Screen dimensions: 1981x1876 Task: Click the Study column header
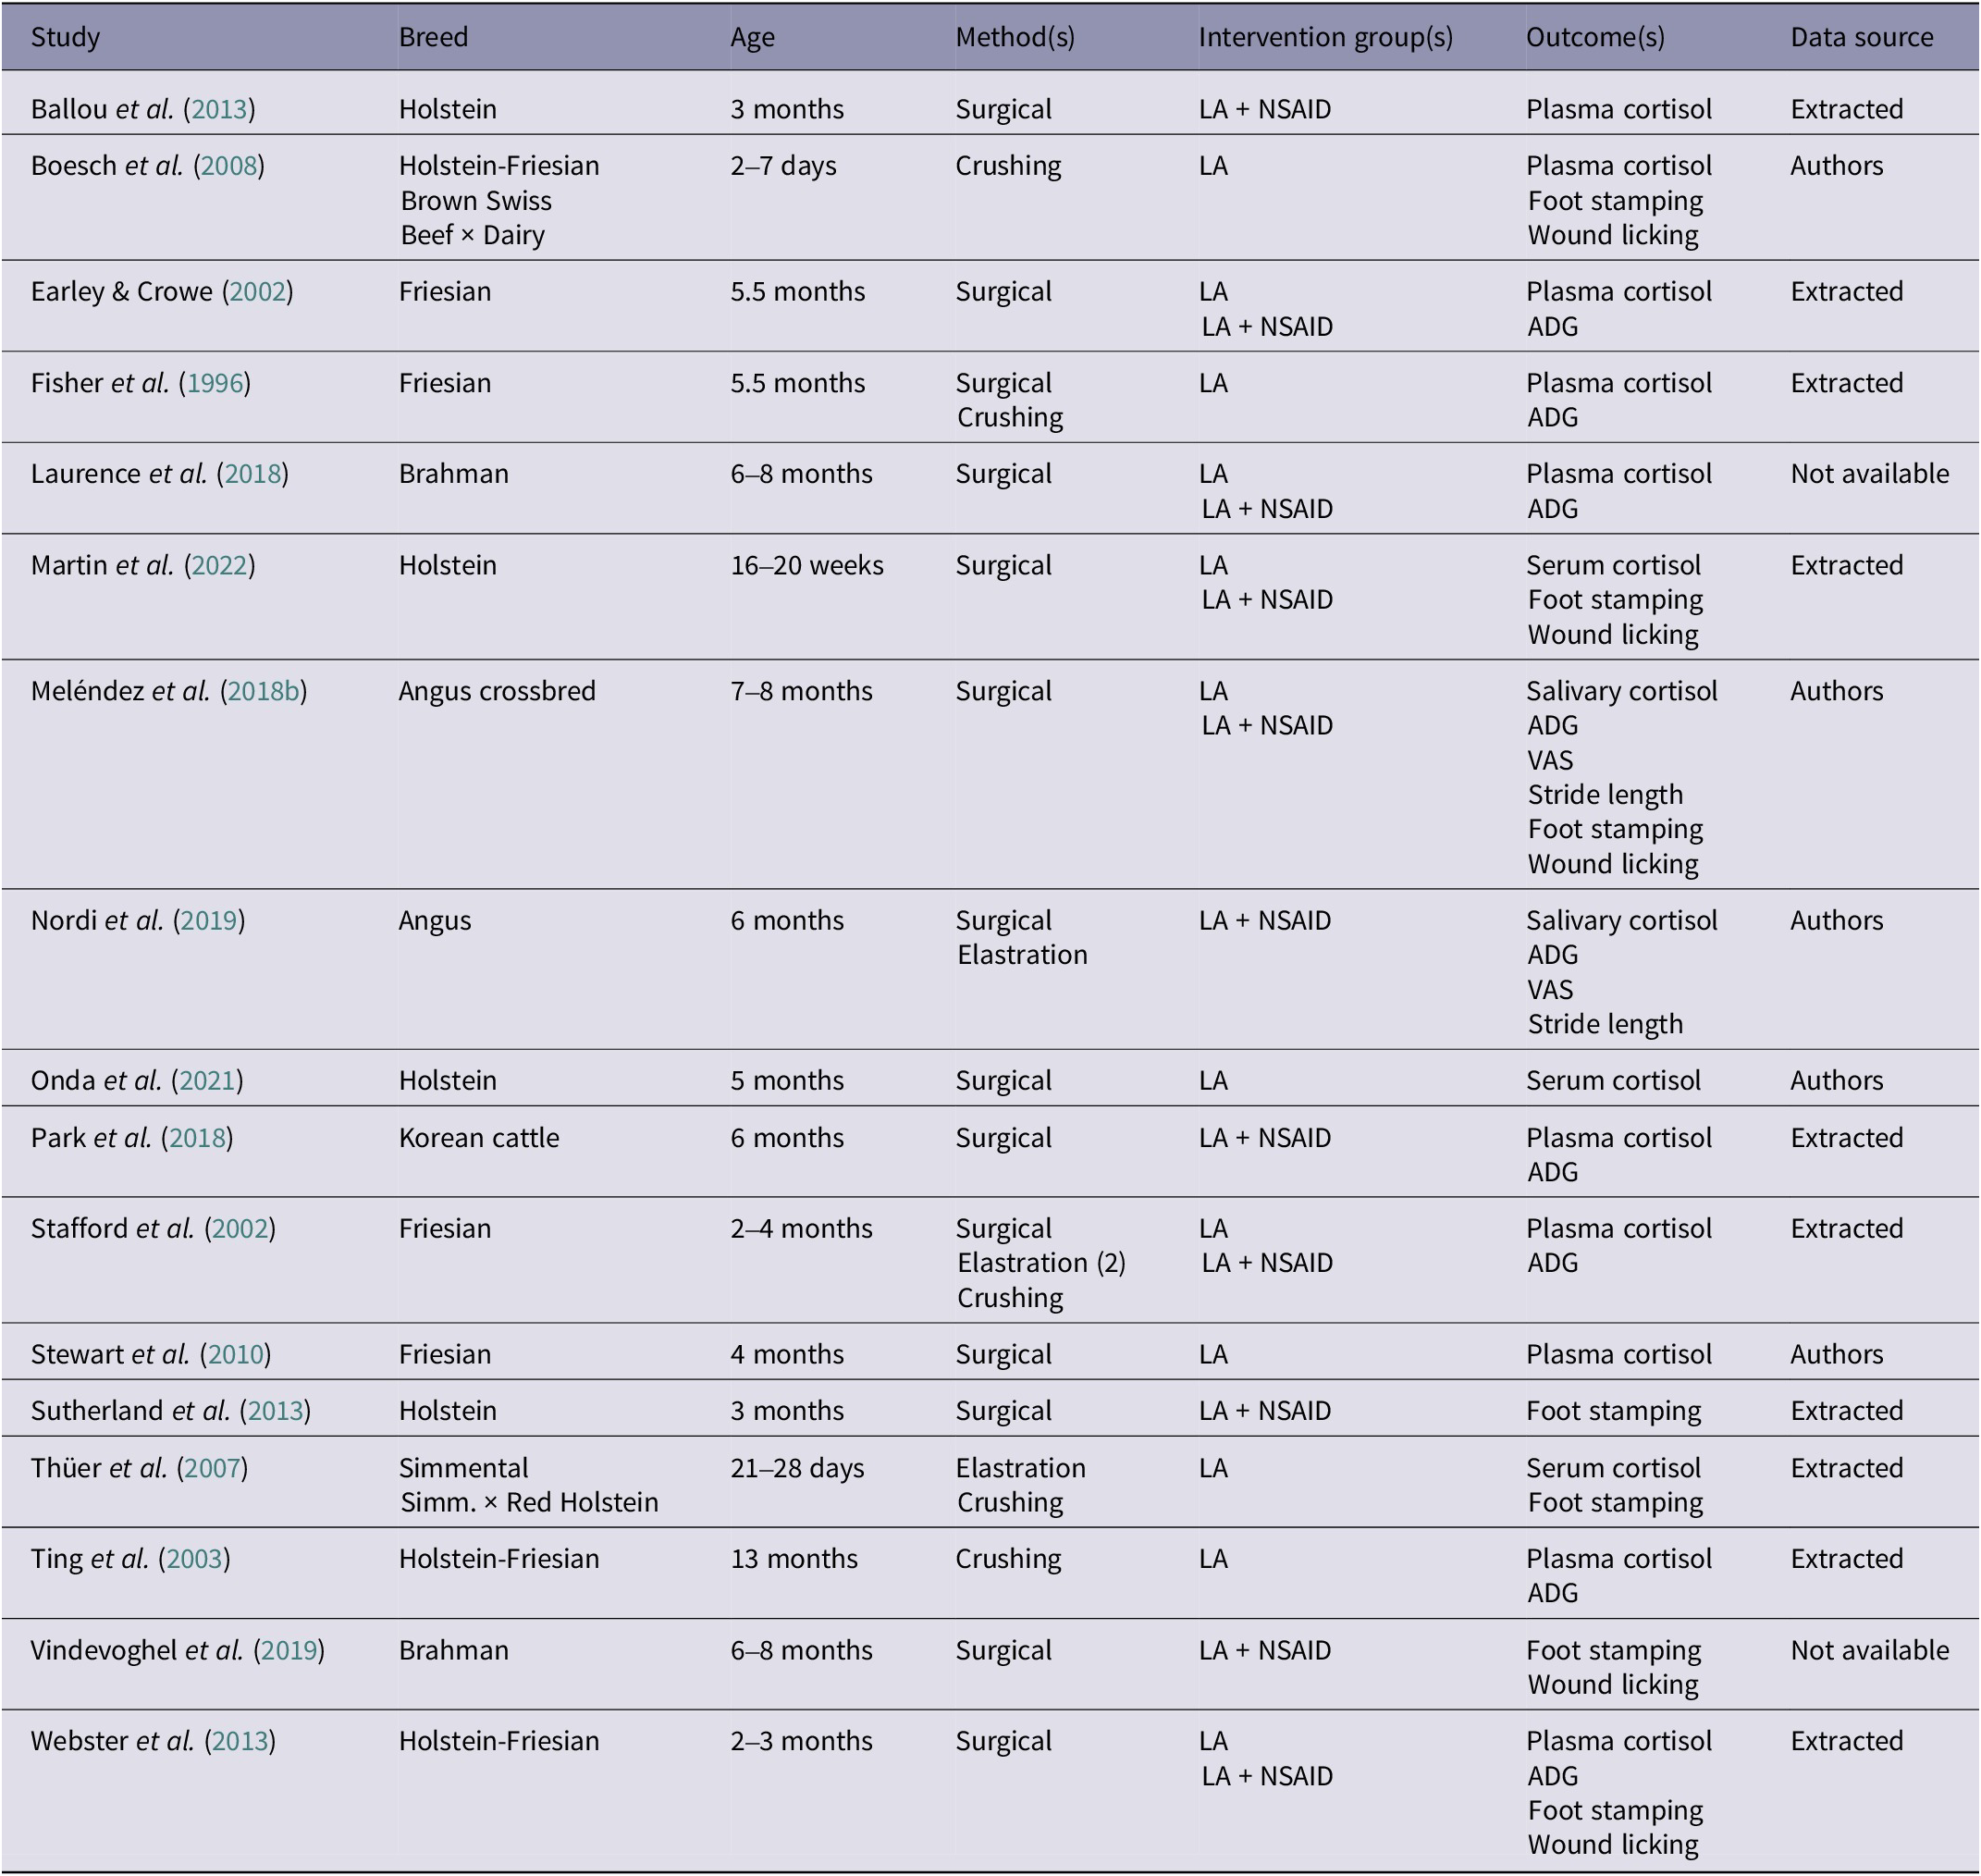(x=65, y=37)
